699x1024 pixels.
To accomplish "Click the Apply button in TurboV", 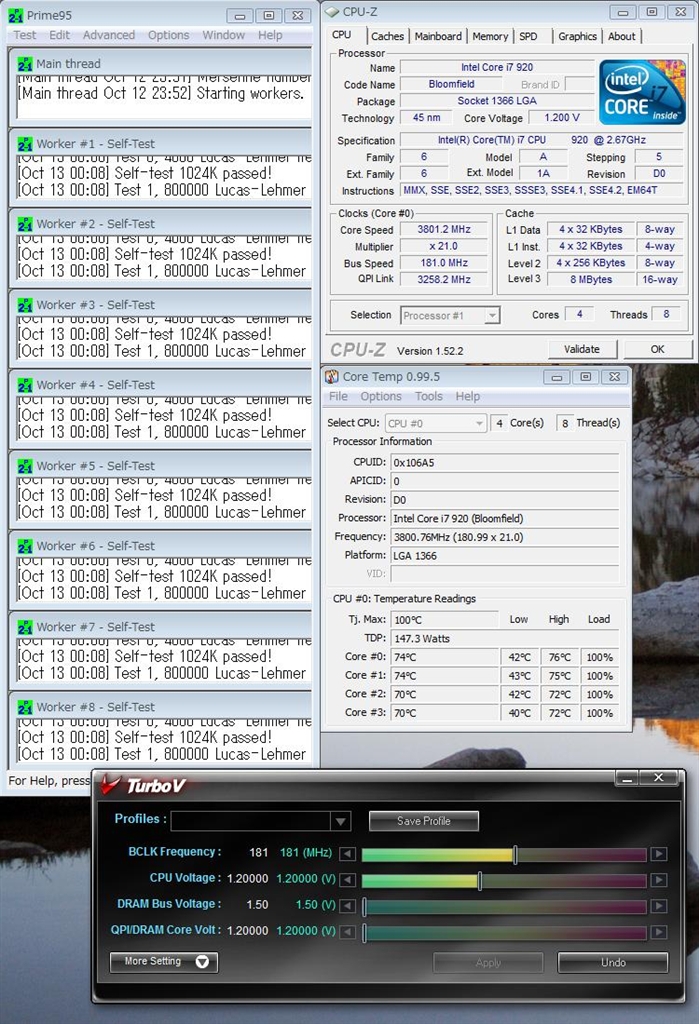I will point(488,962).
